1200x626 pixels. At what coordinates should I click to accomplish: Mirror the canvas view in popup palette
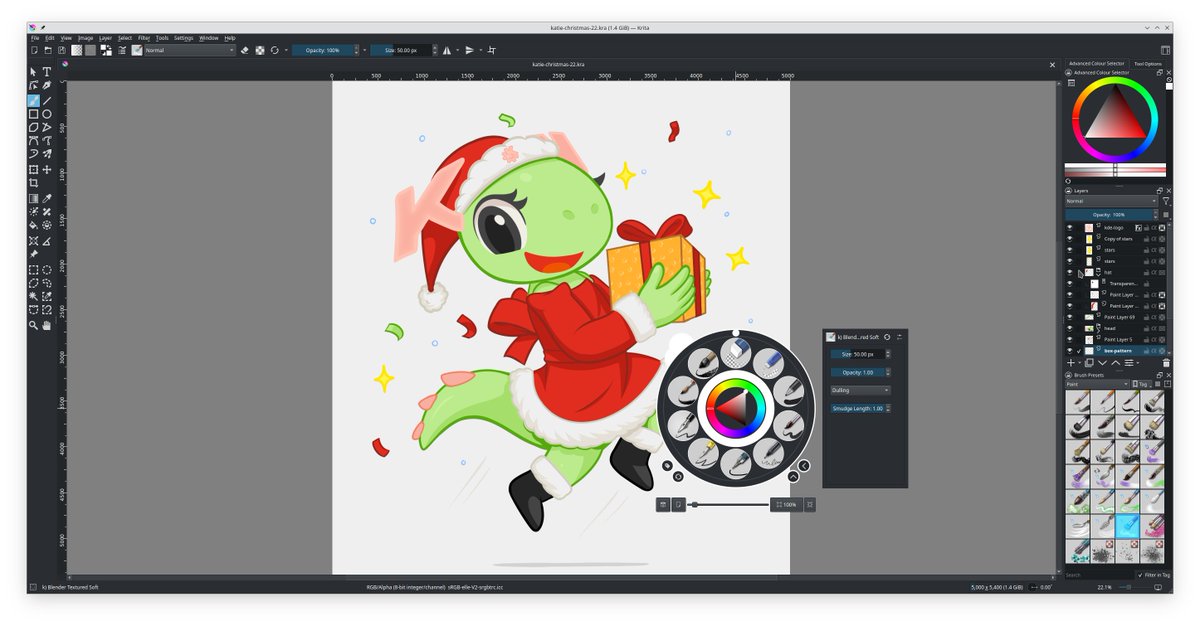click(x=663, y=505)
